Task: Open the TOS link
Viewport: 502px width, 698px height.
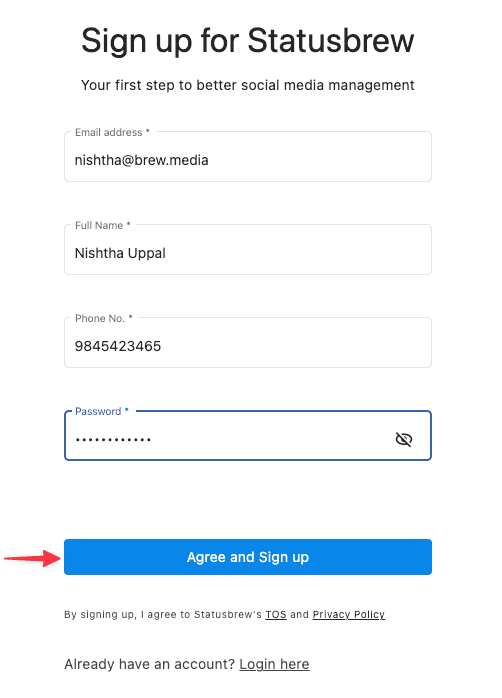Action: 276,614
